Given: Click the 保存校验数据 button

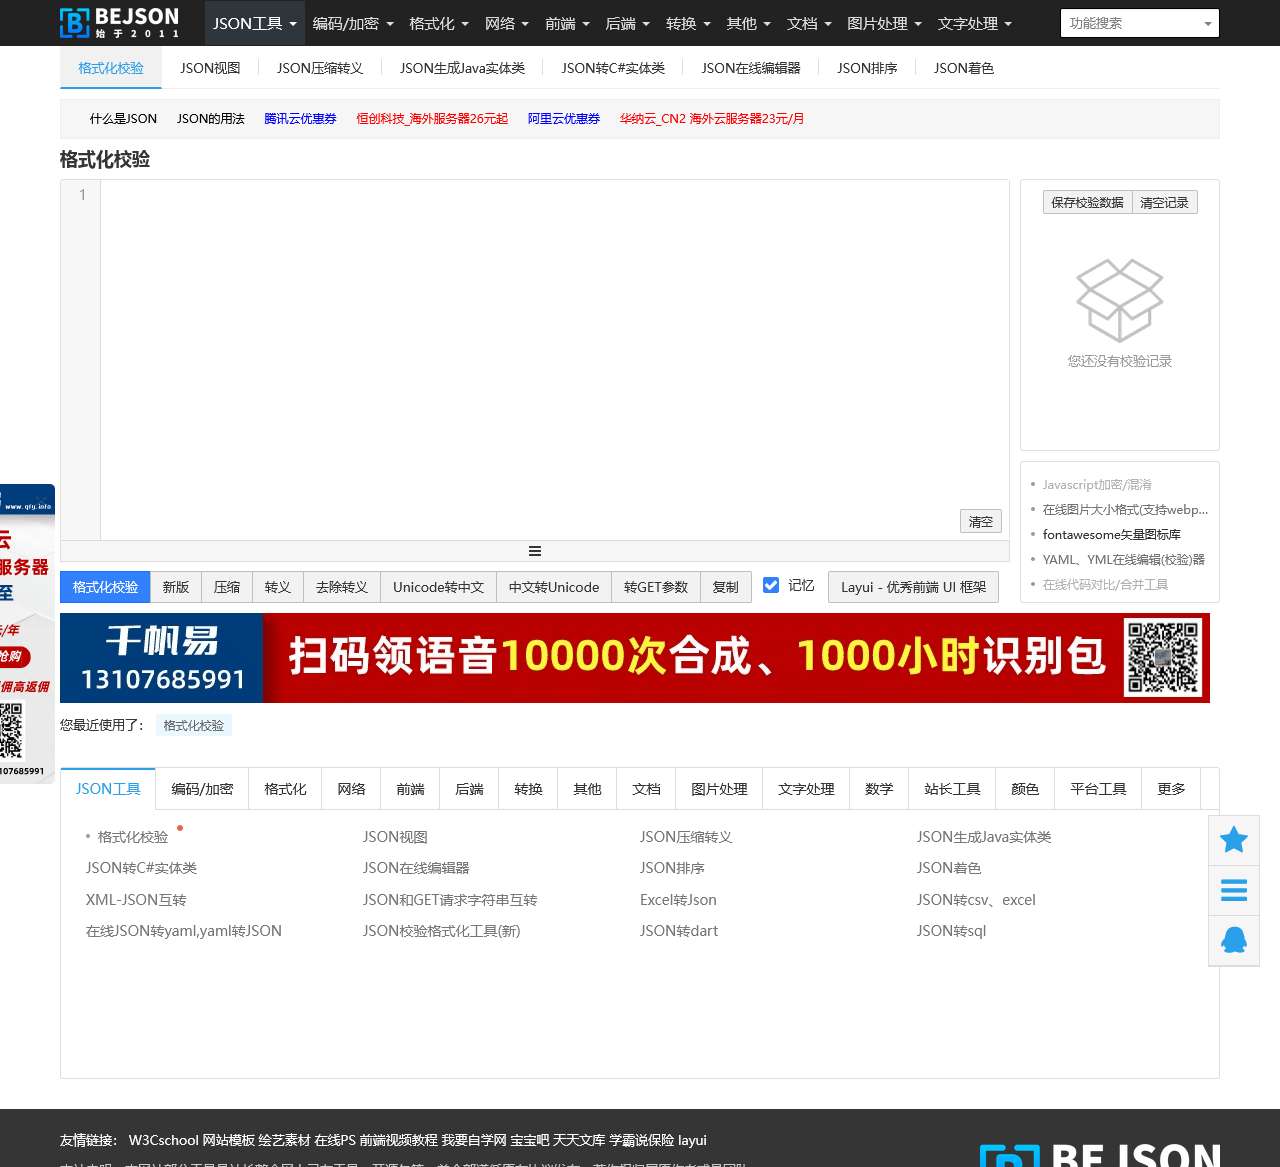Looking at the screenshot, I should [x=1087, y=202].
